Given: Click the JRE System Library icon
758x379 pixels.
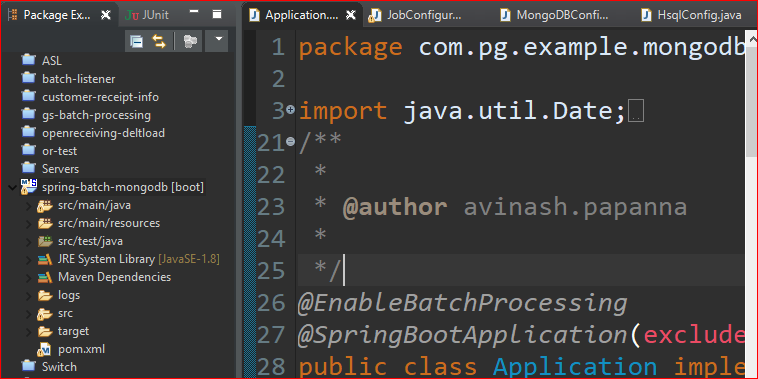Looking at the screenshot, I should pyautogui.click(x=45, y=260).
